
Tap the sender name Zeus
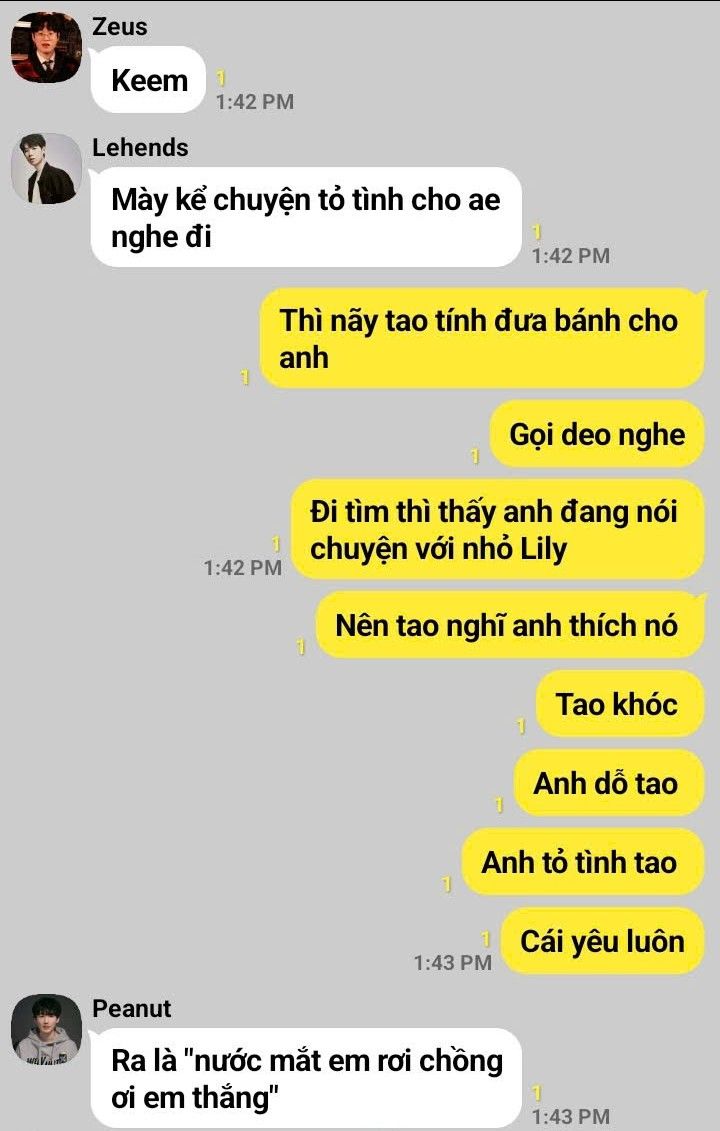tap(120, 27)
